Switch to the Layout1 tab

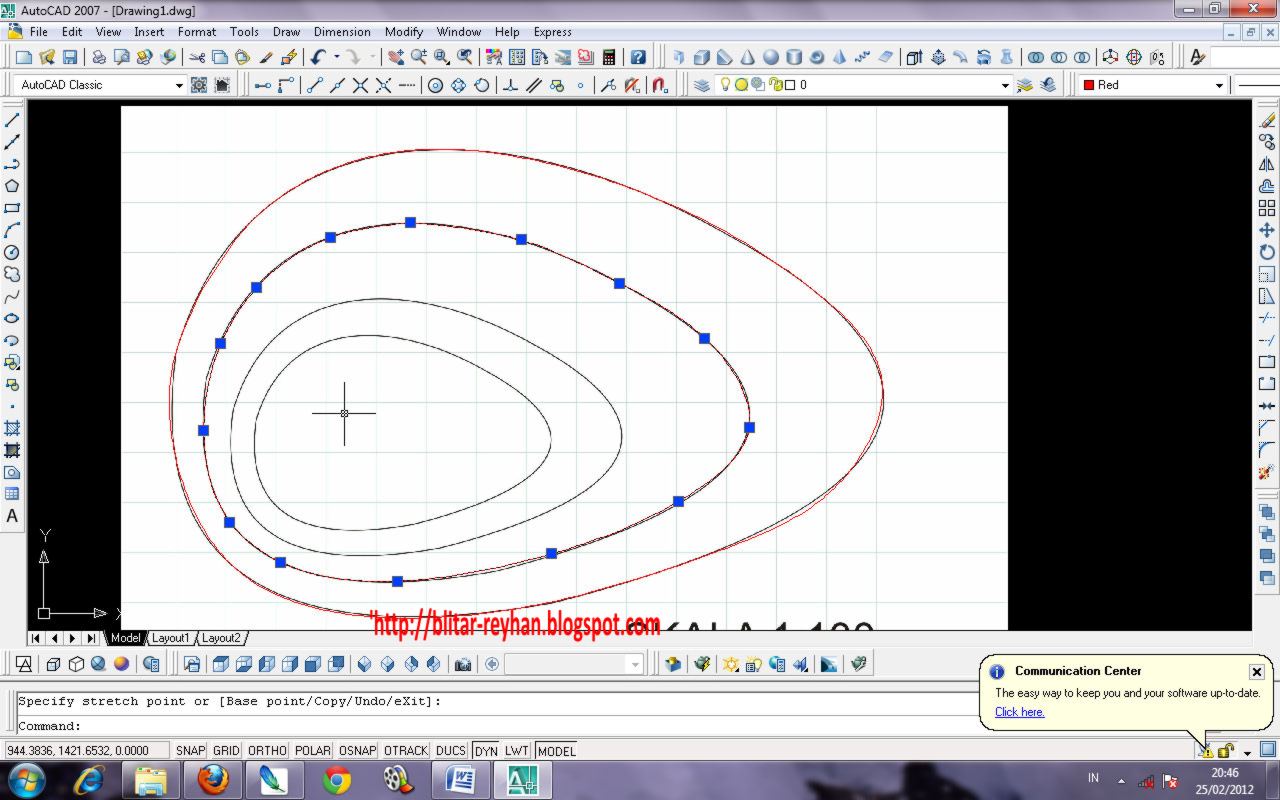point(170,638)
